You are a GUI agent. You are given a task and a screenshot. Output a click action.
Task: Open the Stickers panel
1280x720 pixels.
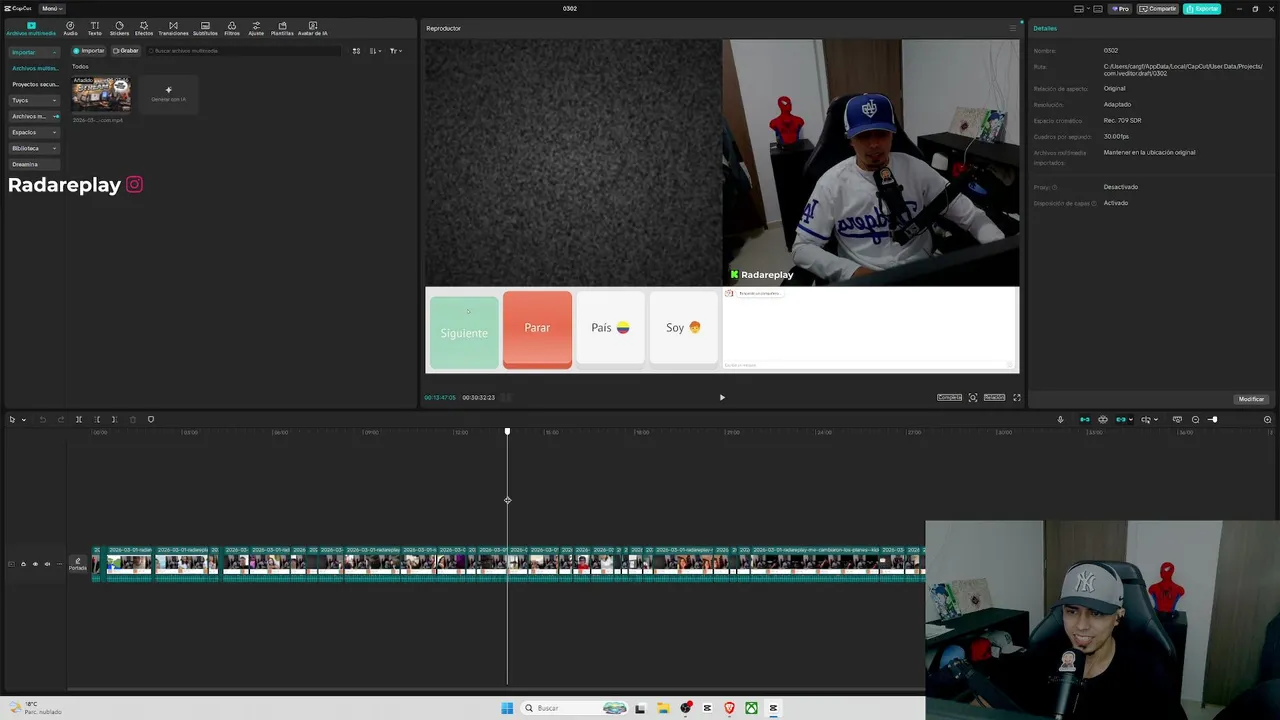(x=119, y=28)
